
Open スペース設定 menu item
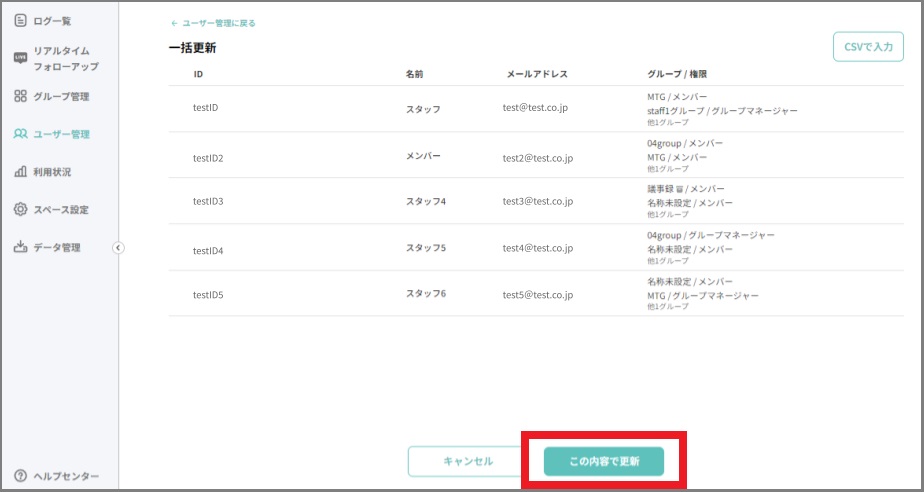click(61, 209)
